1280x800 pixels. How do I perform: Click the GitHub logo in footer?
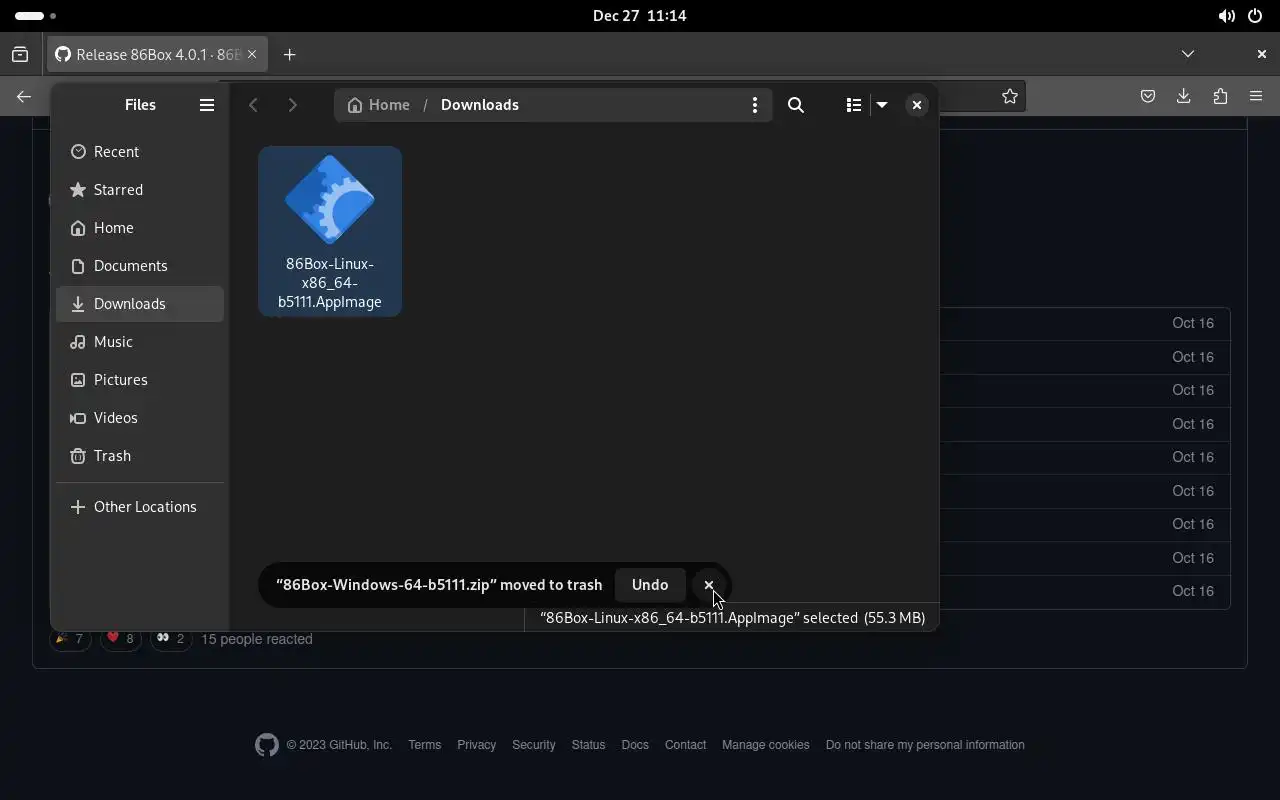(267, 745)
